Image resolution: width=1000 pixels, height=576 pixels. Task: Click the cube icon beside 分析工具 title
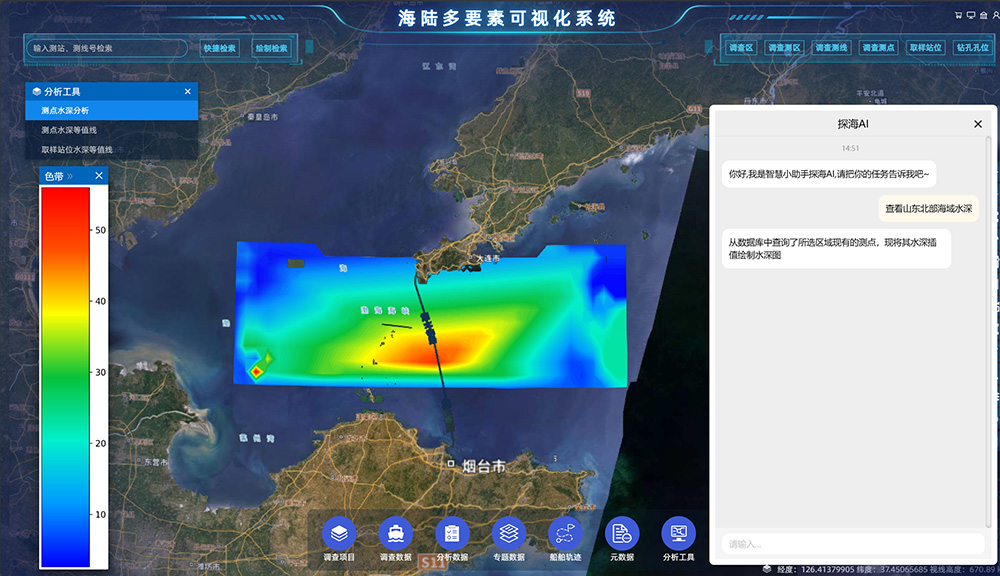pyautogui.click(x=36, y=91)
